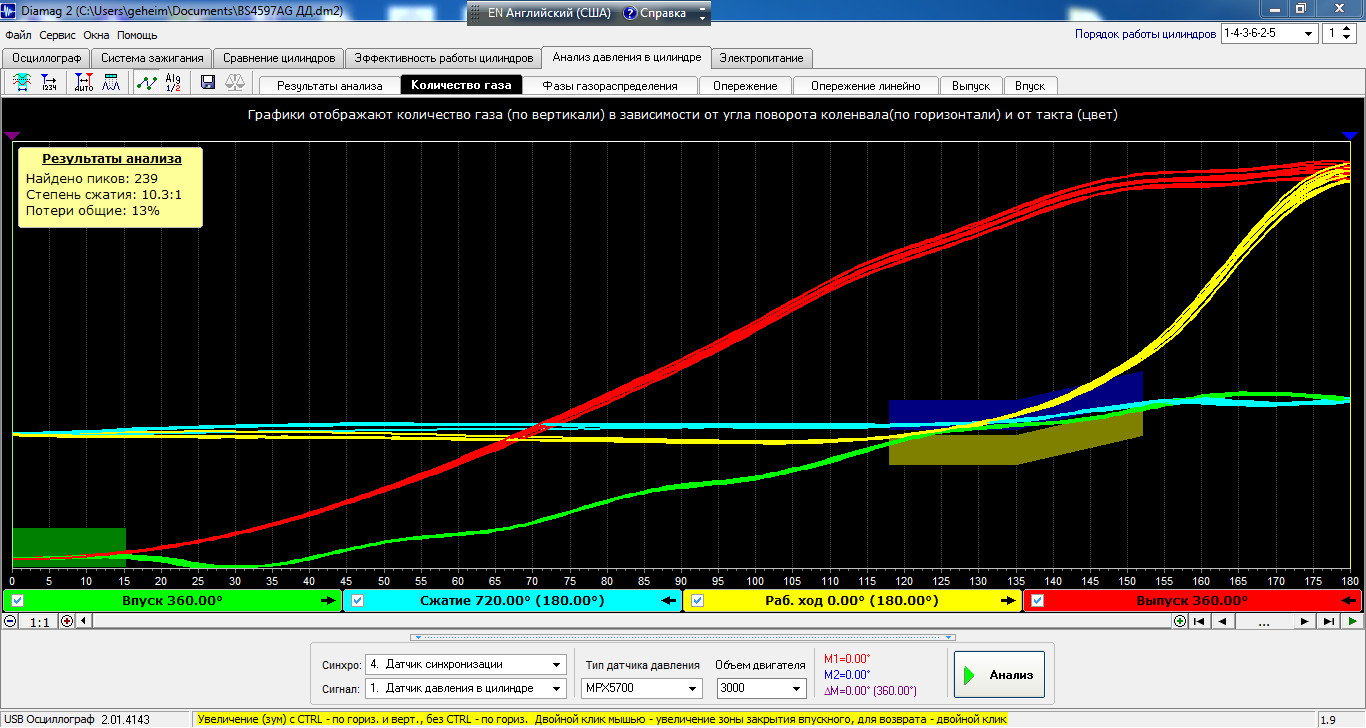
Task: Click the 1:1 zoom reset button
Action: 39,621
